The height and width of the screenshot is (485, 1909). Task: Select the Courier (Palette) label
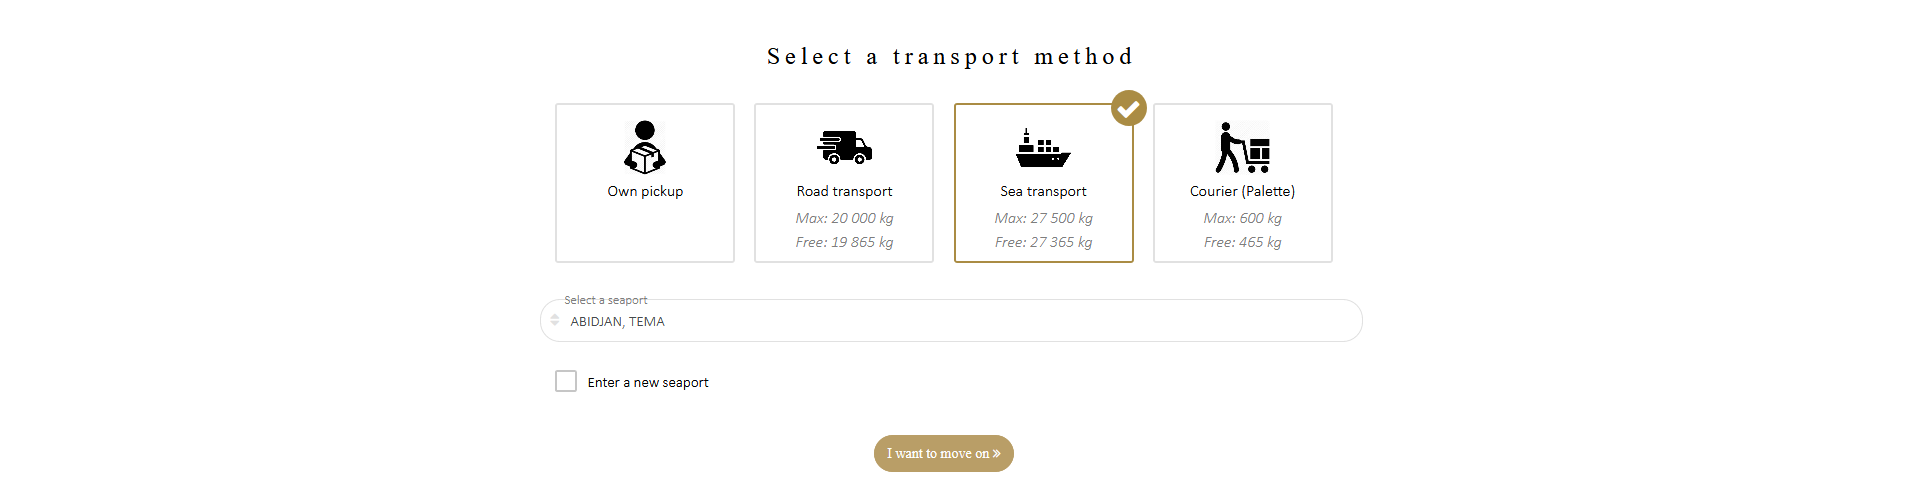click(1242, 191)
